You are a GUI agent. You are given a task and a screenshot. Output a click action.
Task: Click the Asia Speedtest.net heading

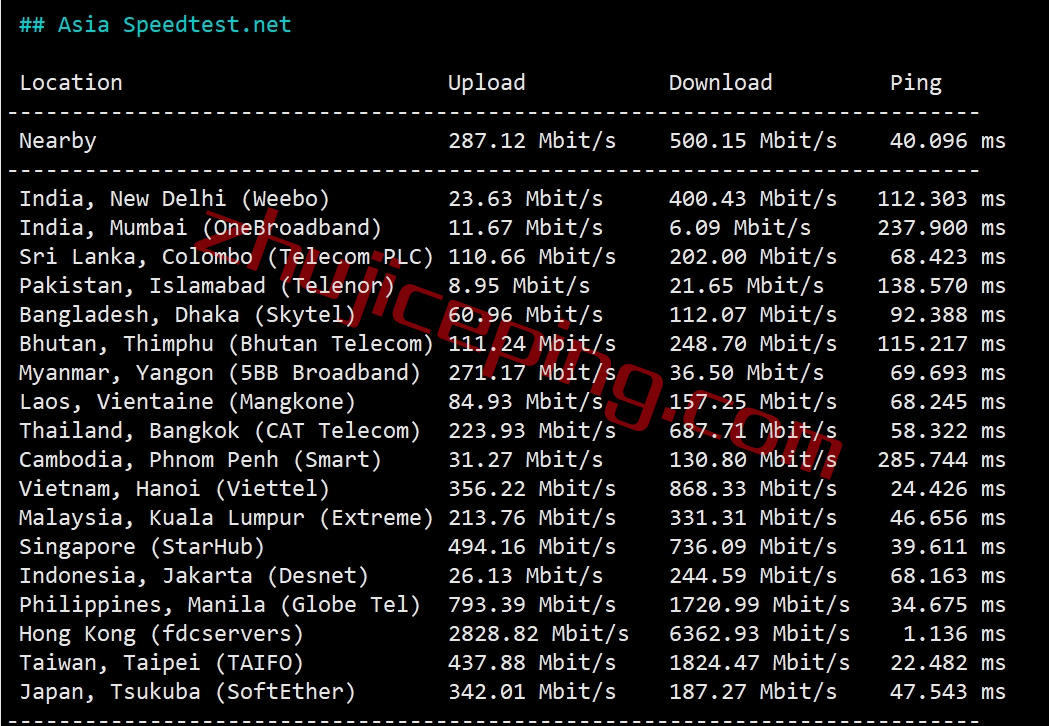155,25
